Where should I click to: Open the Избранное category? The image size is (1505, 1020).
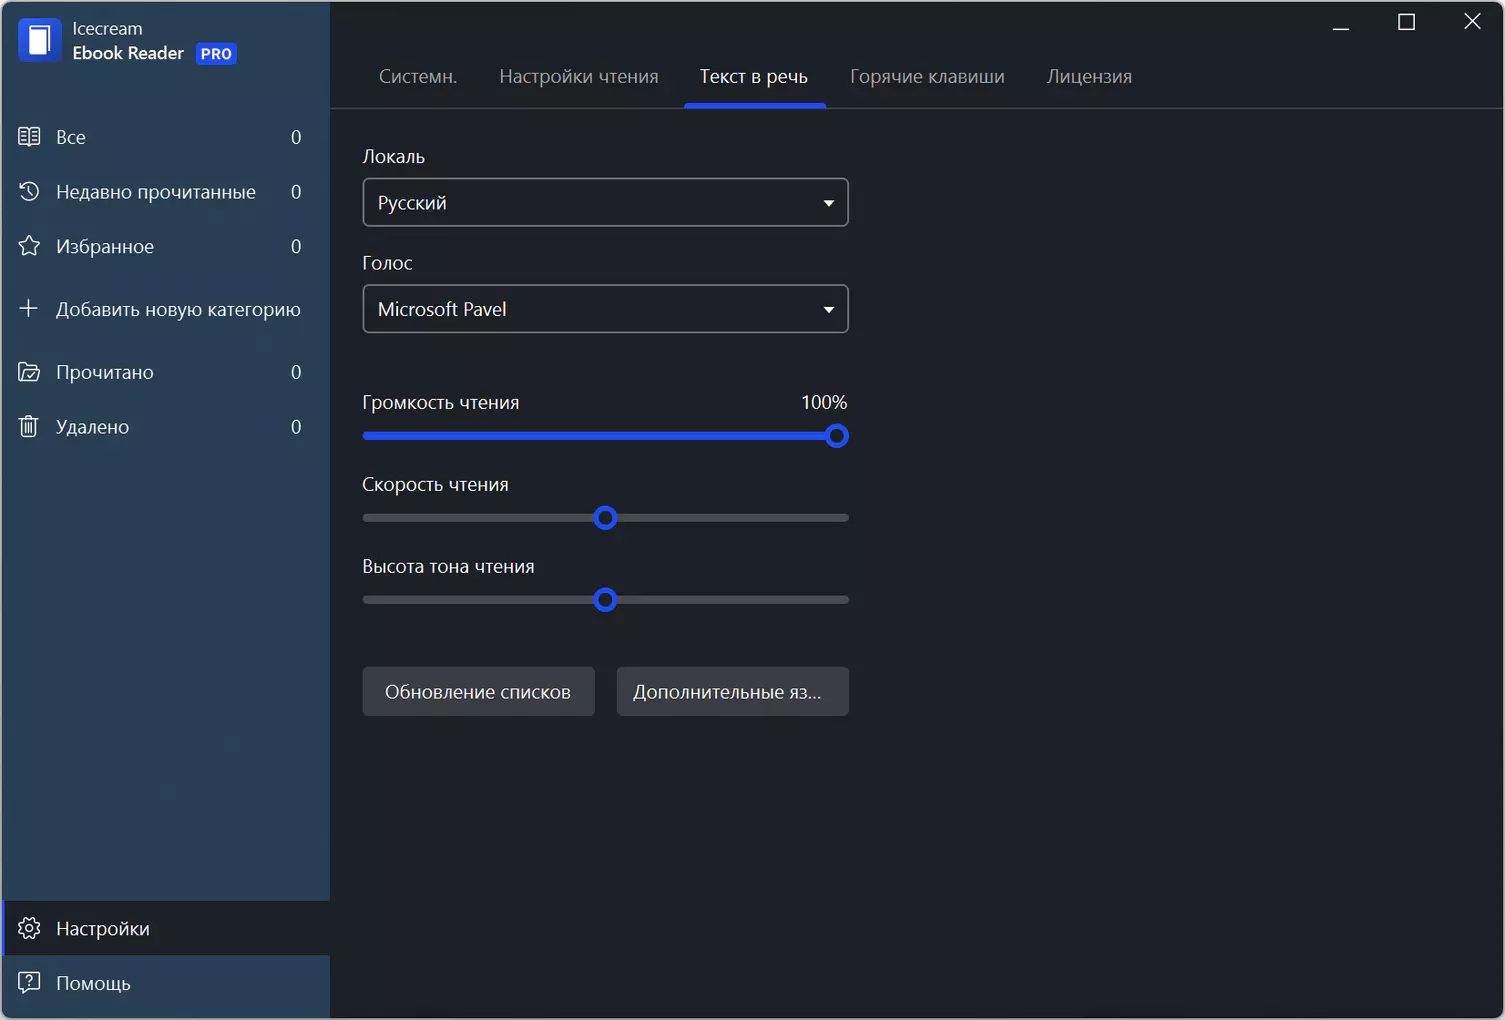(166, 246)
